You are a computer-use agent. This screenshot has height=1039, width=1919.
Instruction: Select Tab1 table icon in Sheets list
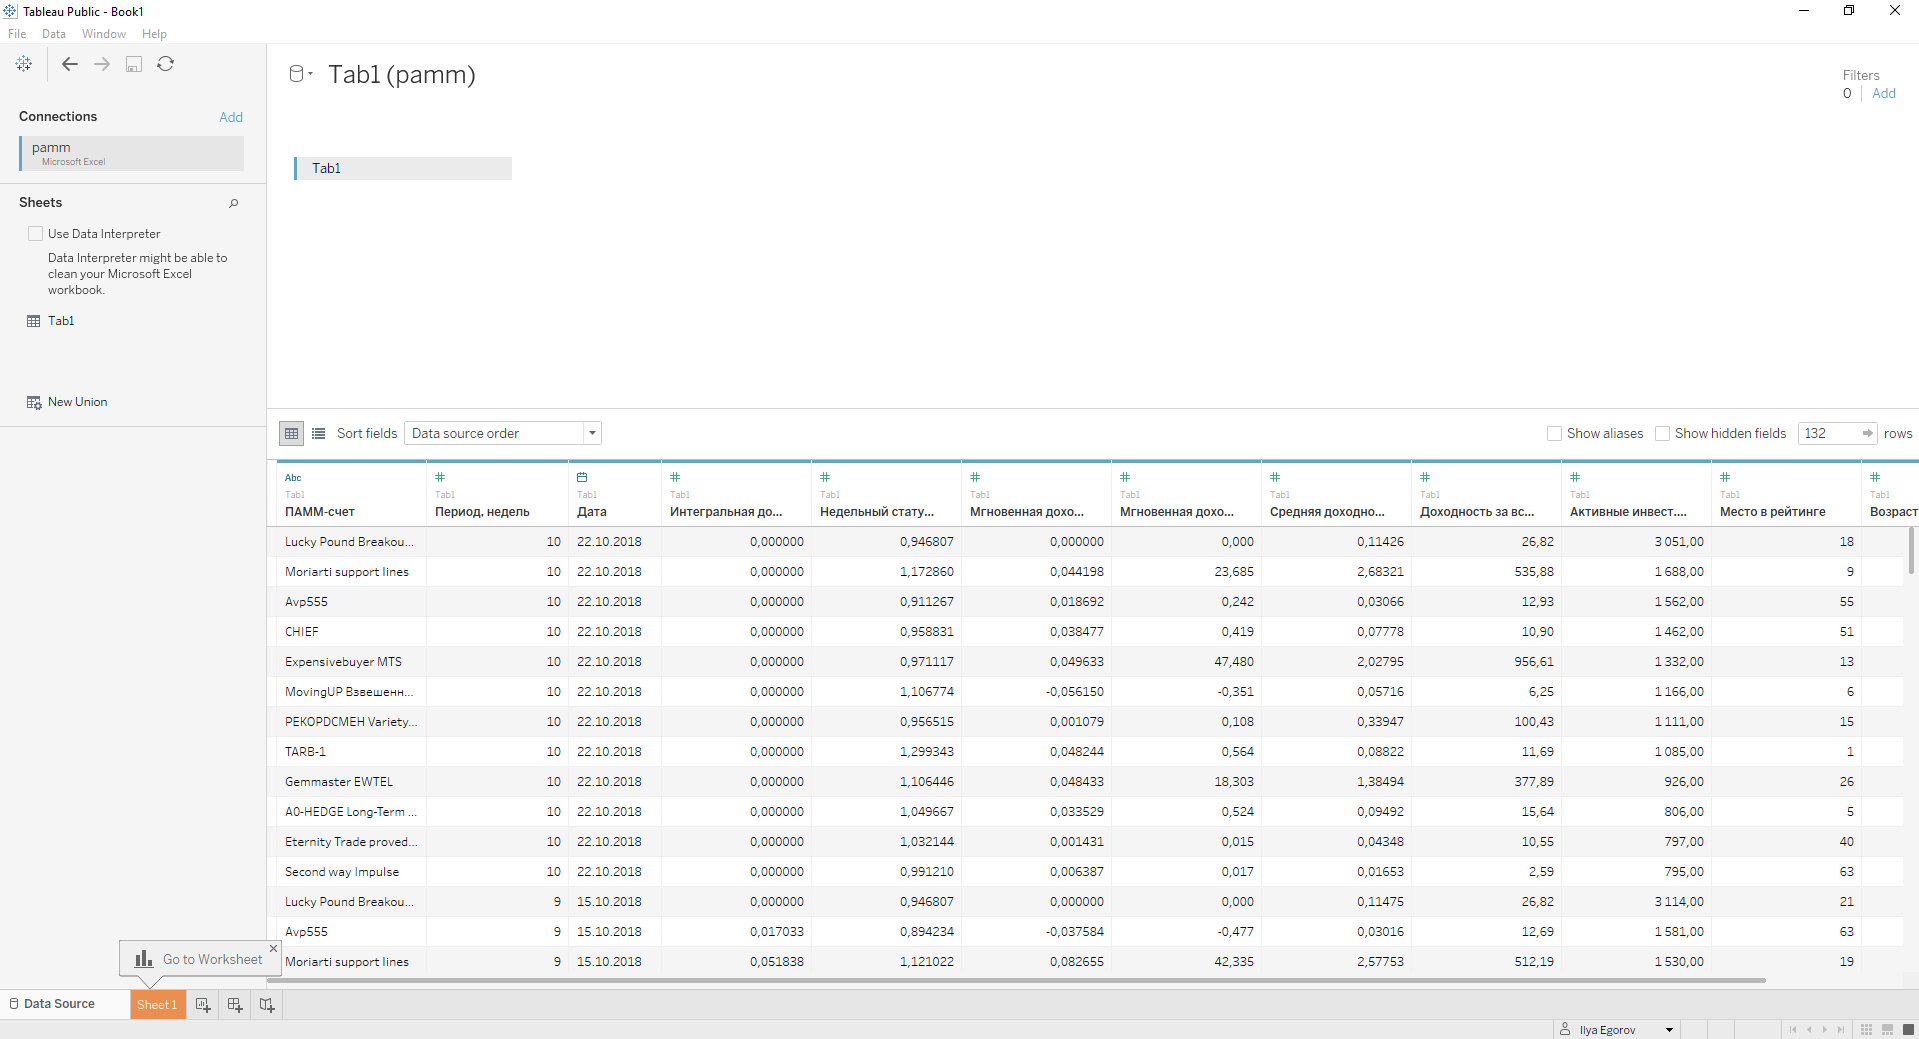pos(34,321)
